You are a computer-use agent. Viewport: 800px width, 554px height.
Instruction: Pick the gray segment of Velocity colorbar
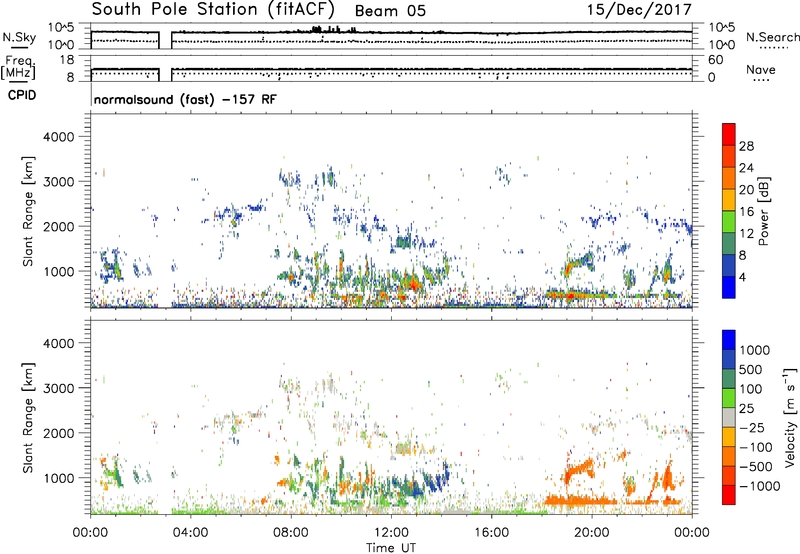729,417
